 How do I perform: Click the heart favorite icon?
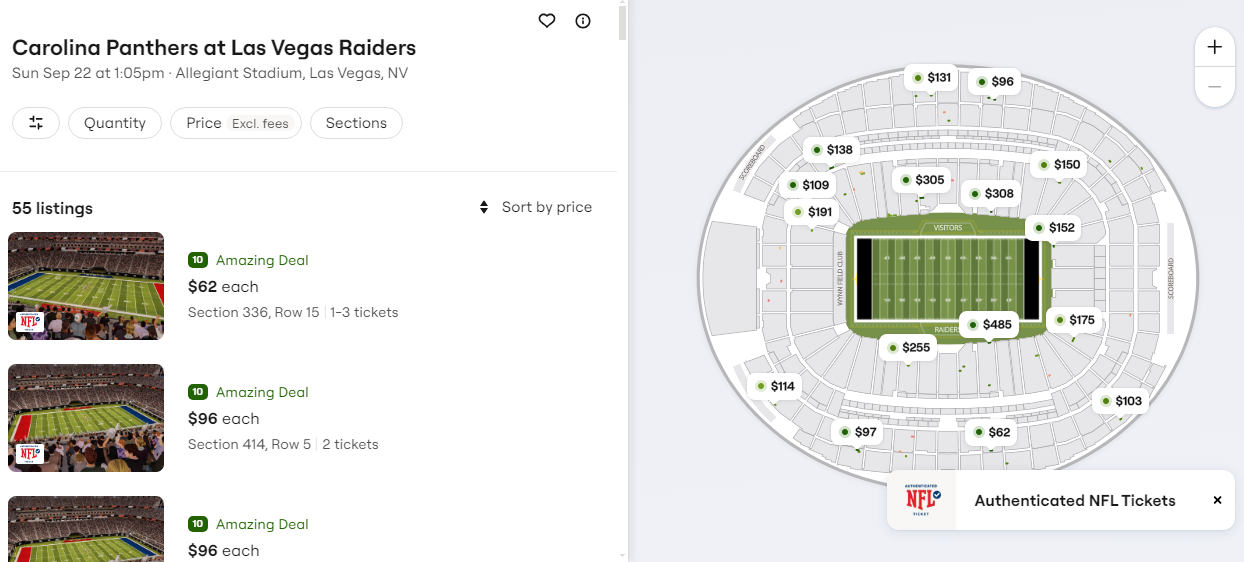tap(546, 21)
